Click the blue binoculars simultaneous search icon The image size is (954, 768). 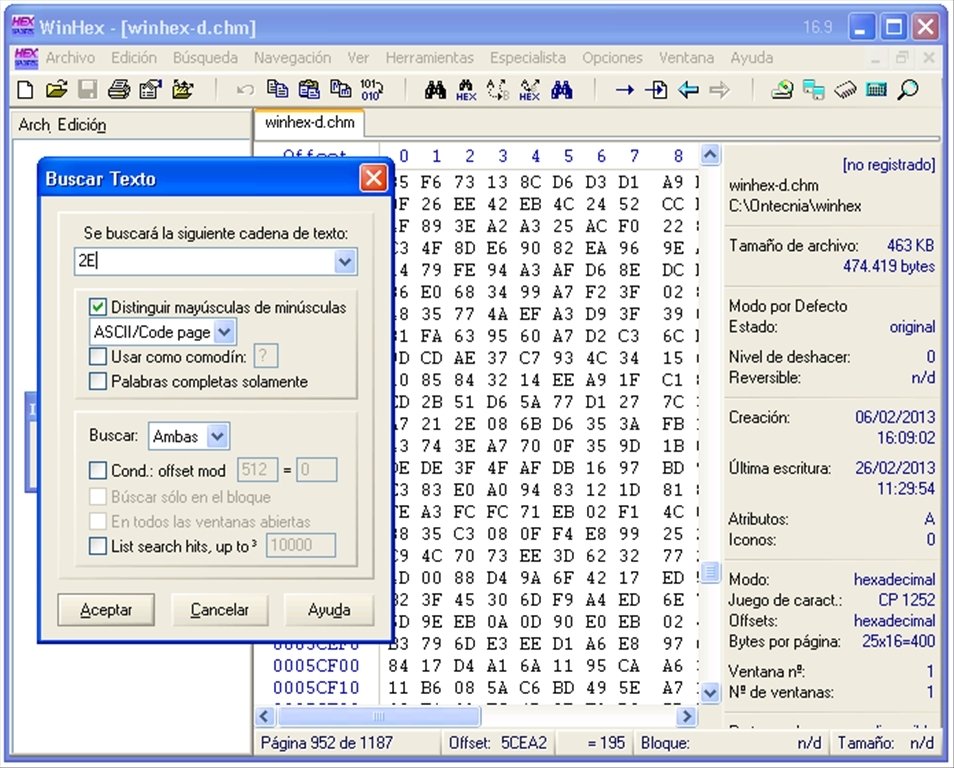click(562, 90)
